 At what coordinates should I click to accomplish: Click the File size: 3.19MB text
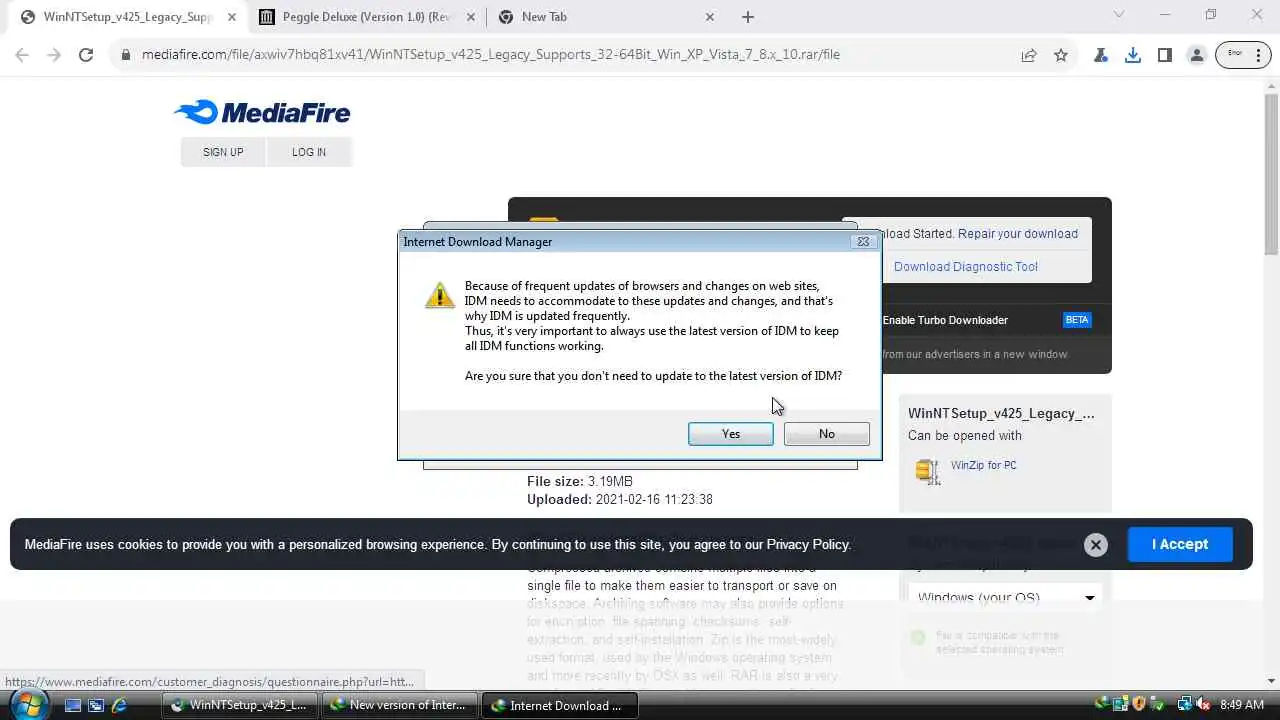point(580,481)
